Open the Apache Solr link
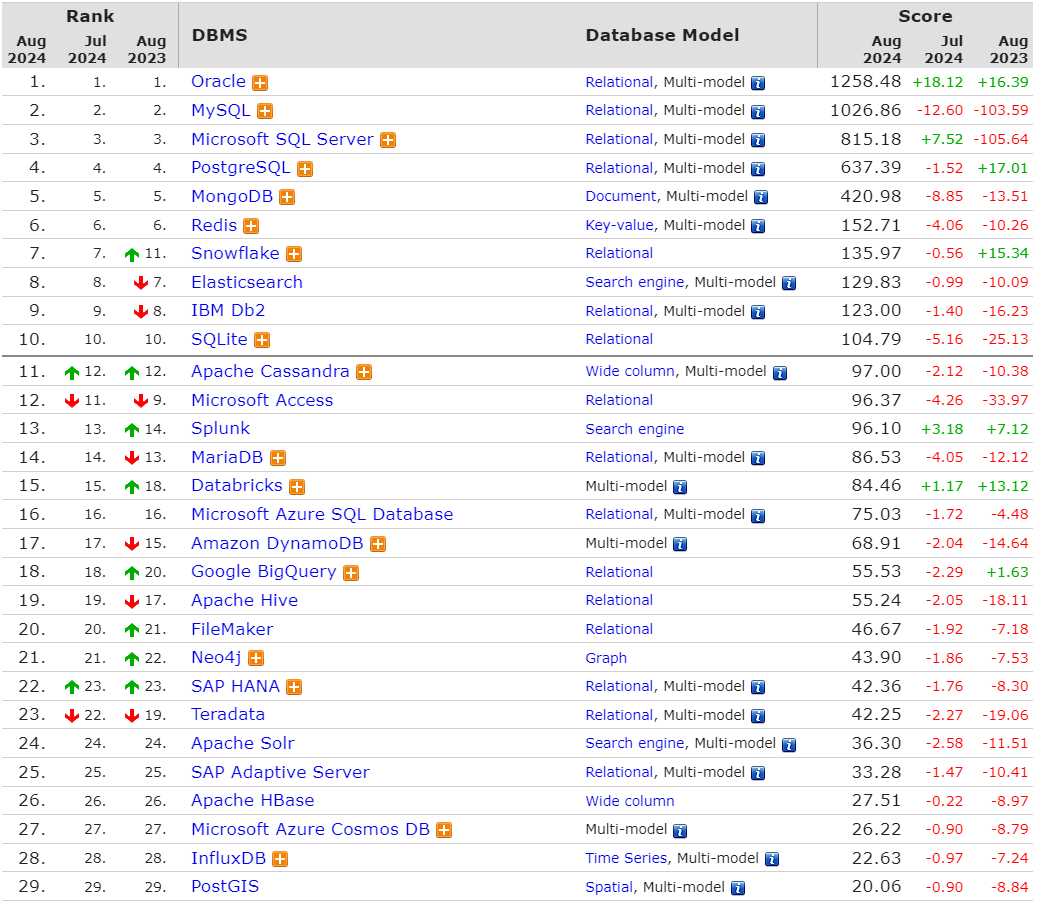The height and width of the screenshot is (901, 1037). (x=243, y=744)
